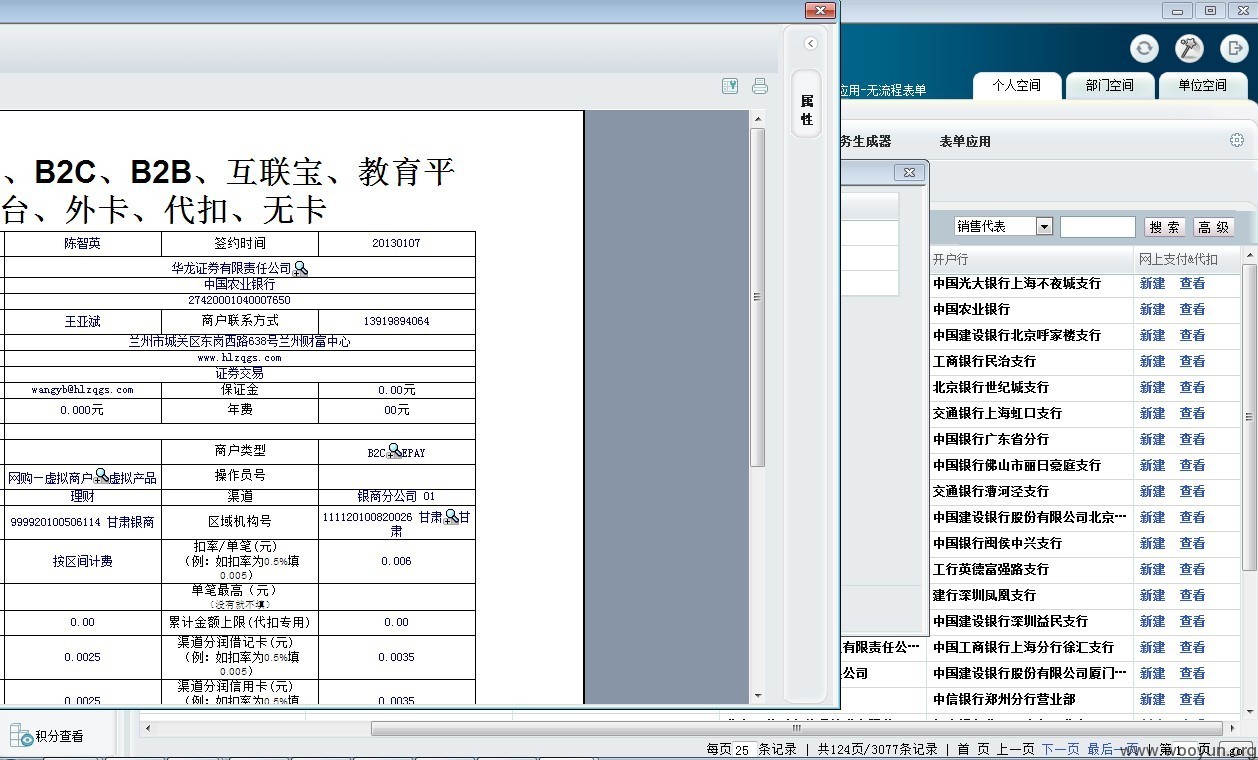Close the small popup dialog behind the form window

[909, 172]
